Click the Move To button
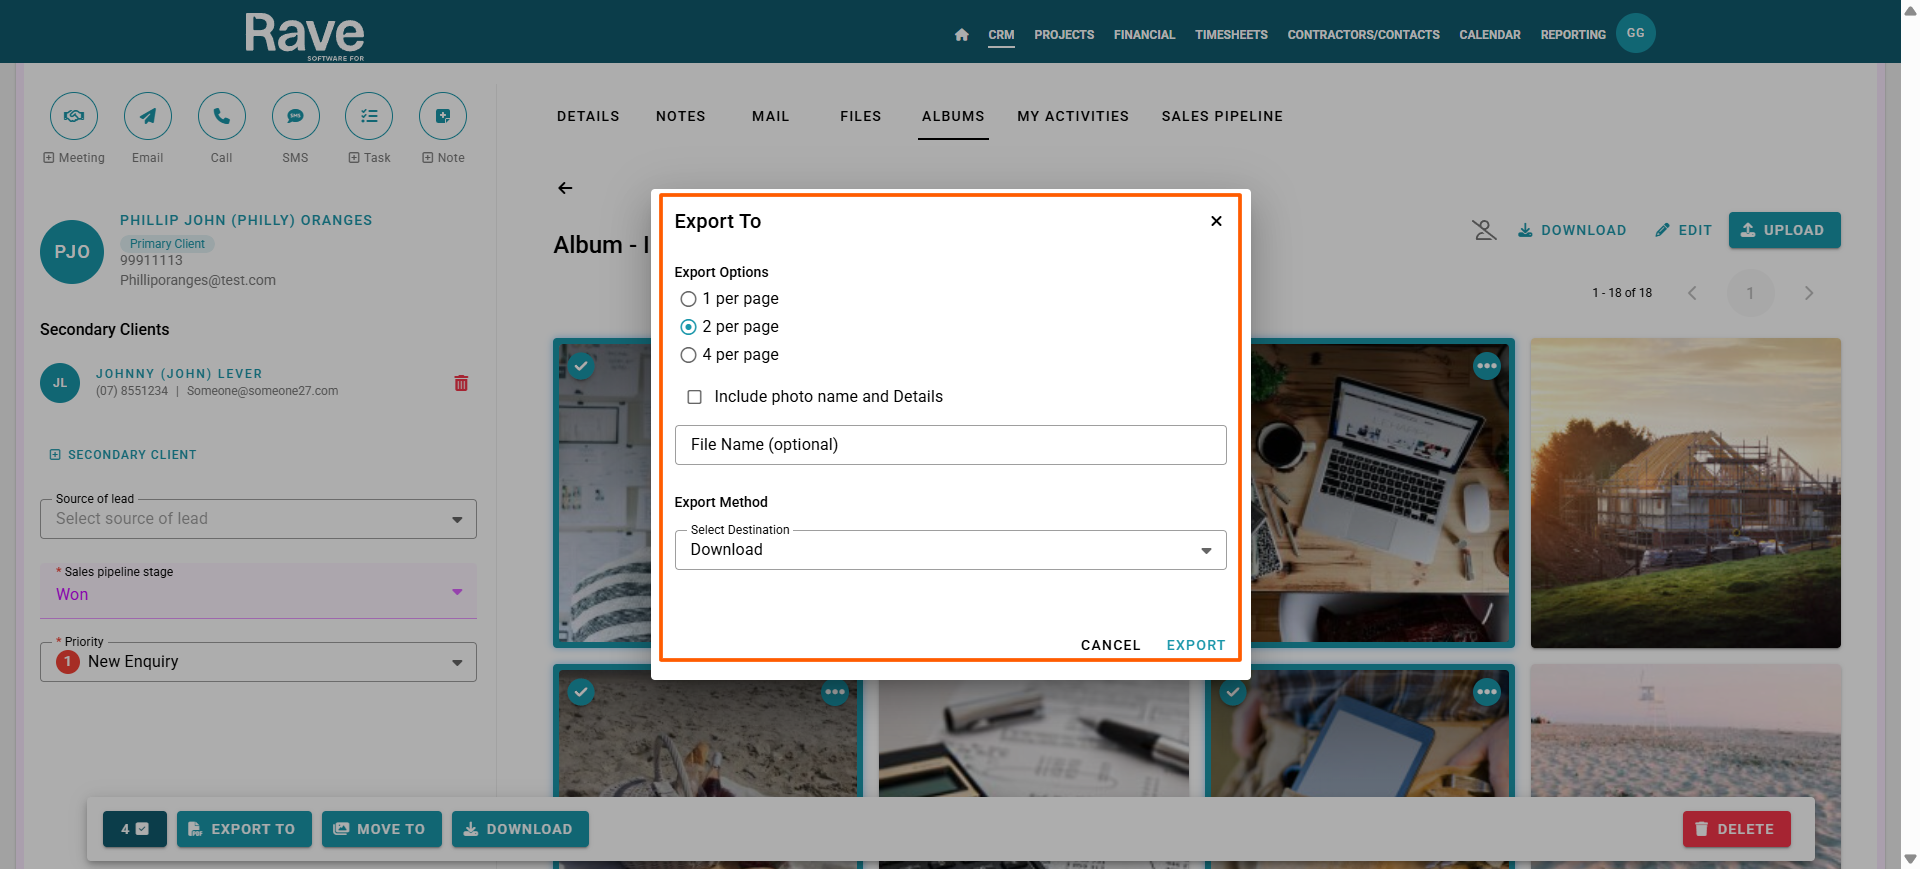This screenshot has height=869, width=1920. click(381, 829)
